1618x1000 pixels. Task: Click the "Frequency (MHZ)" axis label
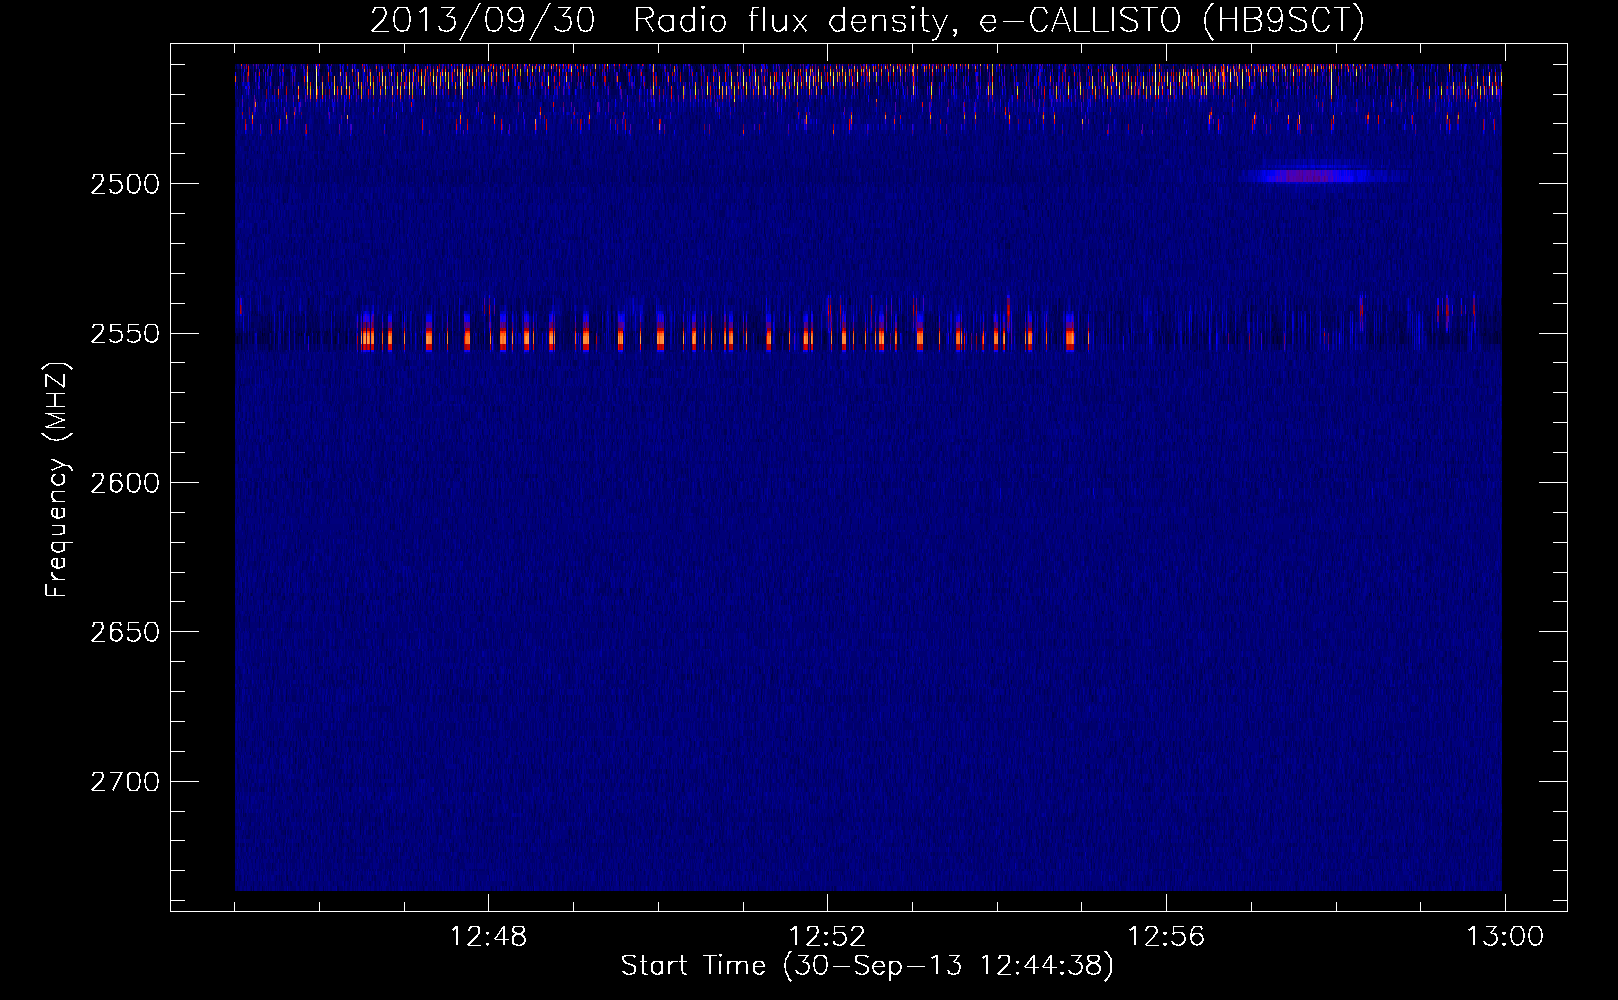(58, 479)
